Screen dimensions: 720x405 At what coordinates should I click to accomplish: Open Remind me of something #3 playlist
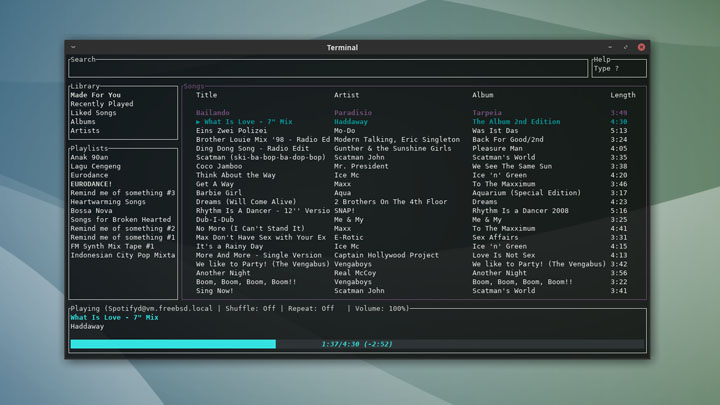pyautogui.click(x=123, y=193)
